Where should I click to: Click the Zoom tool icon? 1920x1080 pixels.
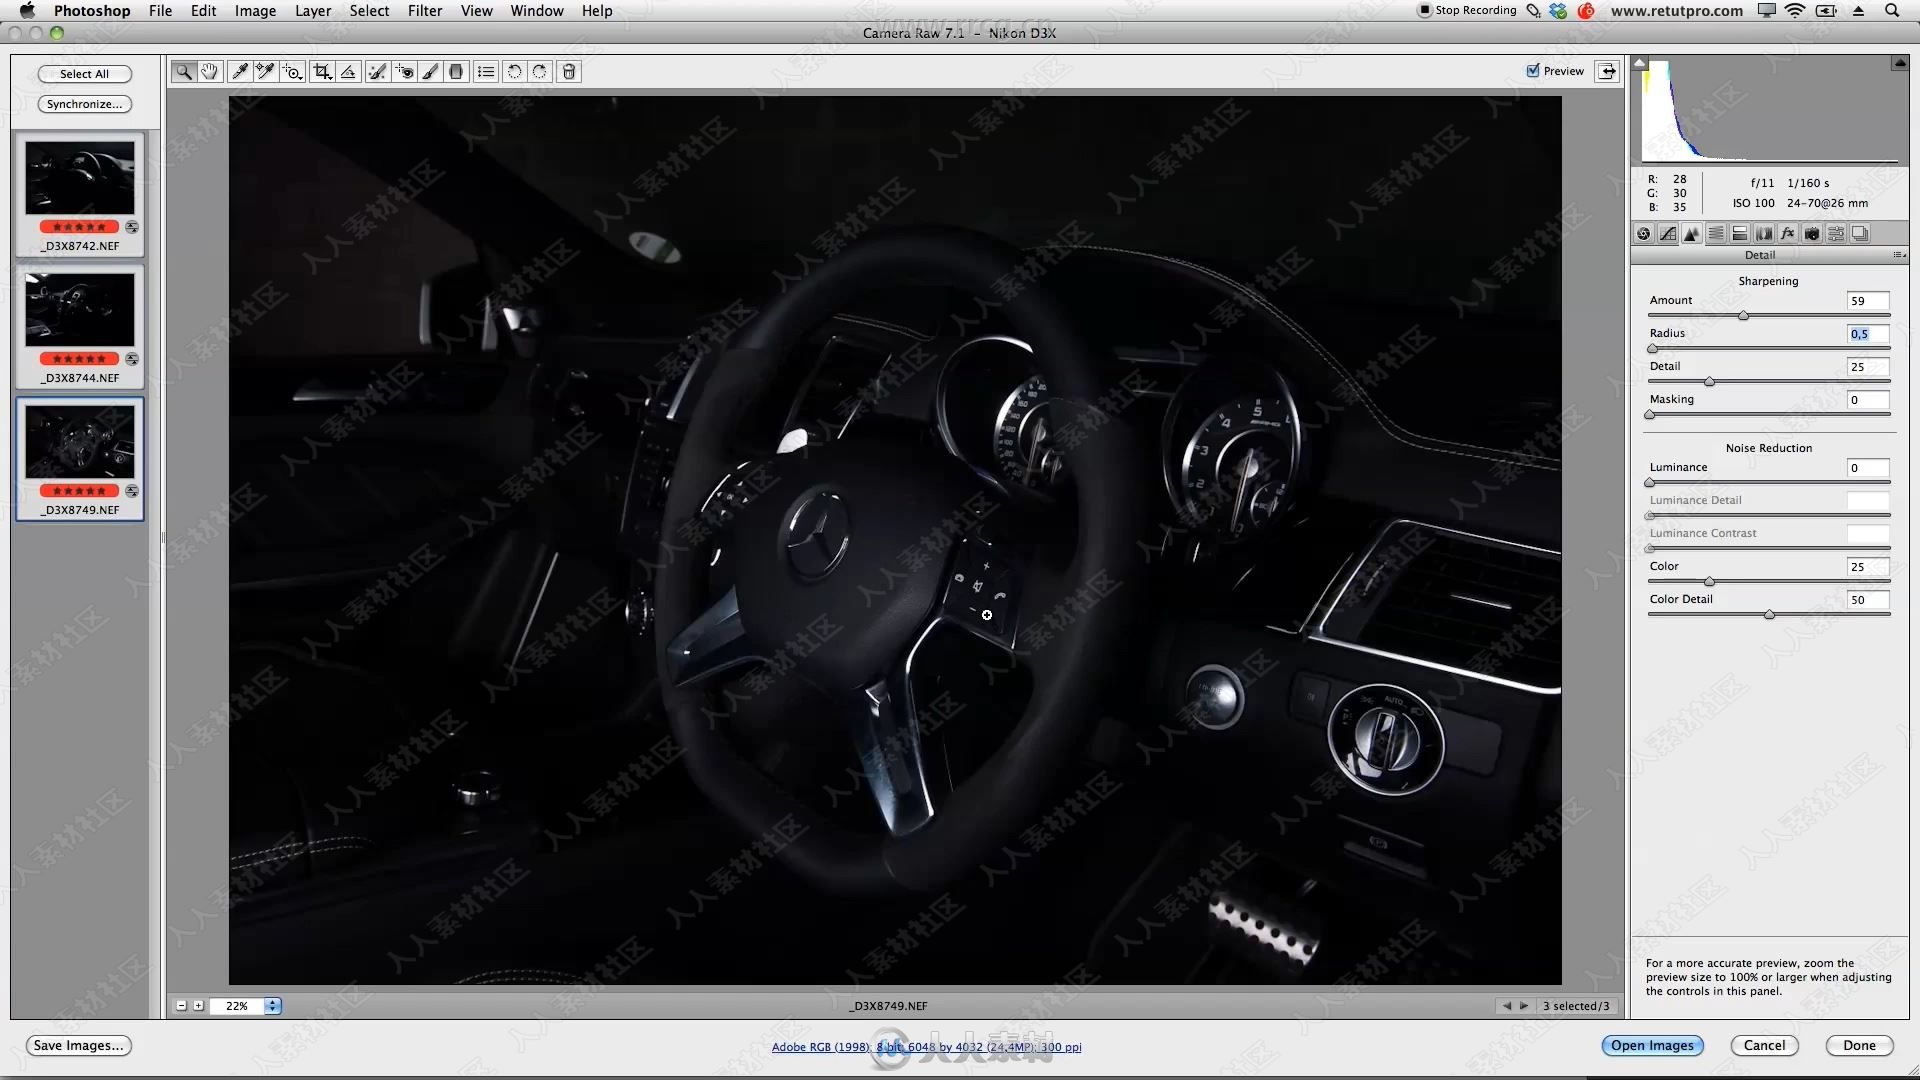click(183, 71)
